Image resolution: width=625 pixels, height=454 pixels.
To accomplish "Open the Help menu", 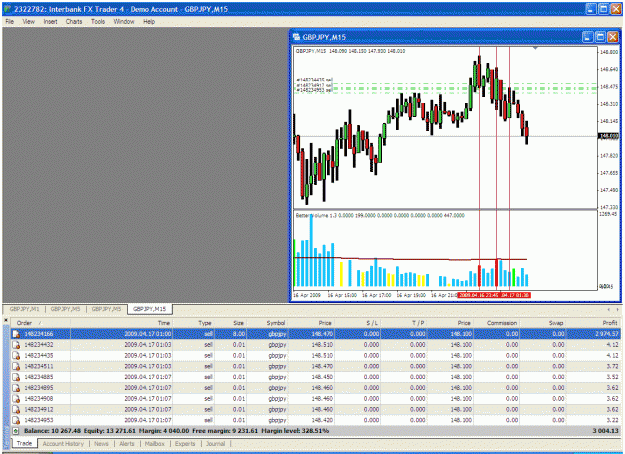I will (149, 22).
